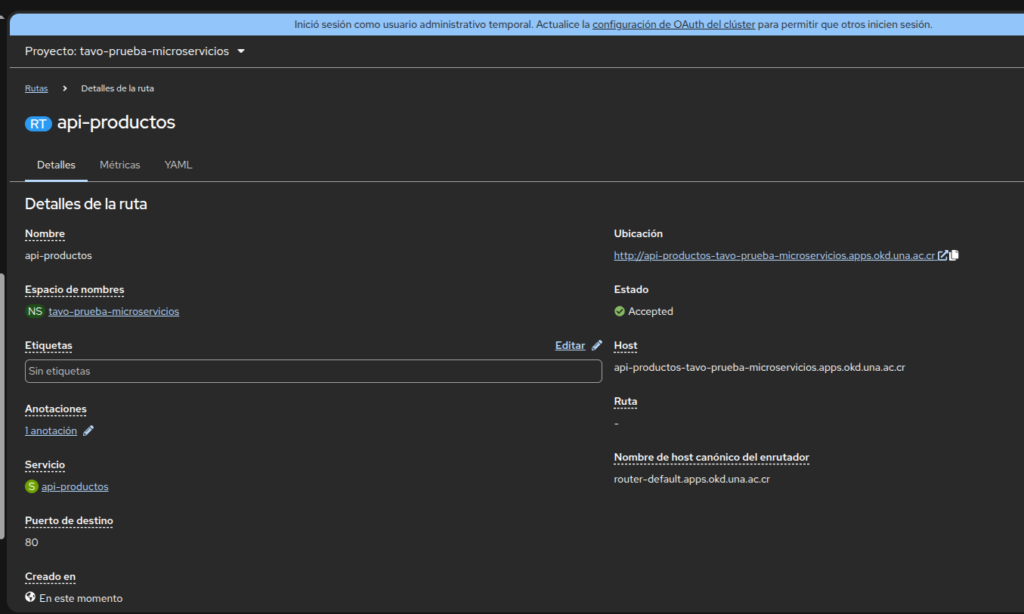Screen dimensions: 1024x614
Task: Click the external link icon after the URL
Action: click(x=942, y=255)
